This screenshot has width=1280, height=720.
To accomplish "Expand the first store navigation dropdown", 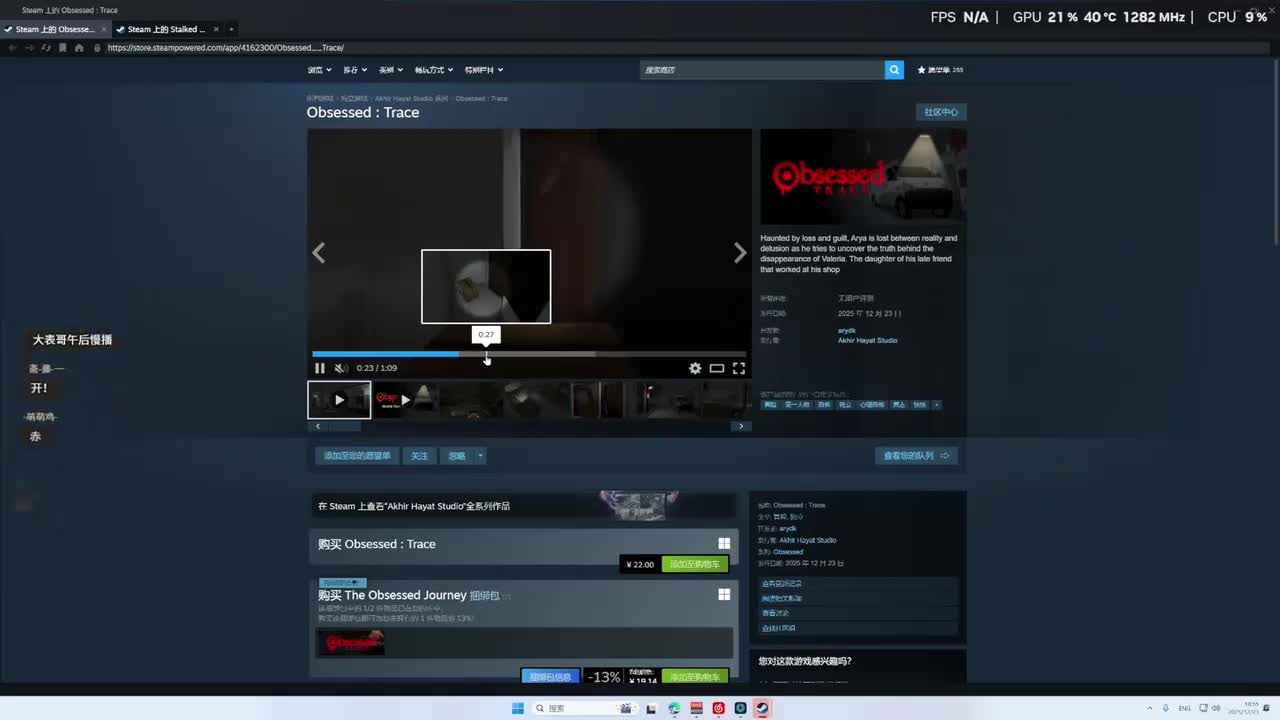I will pyautogui.click(x=319, y=70).
